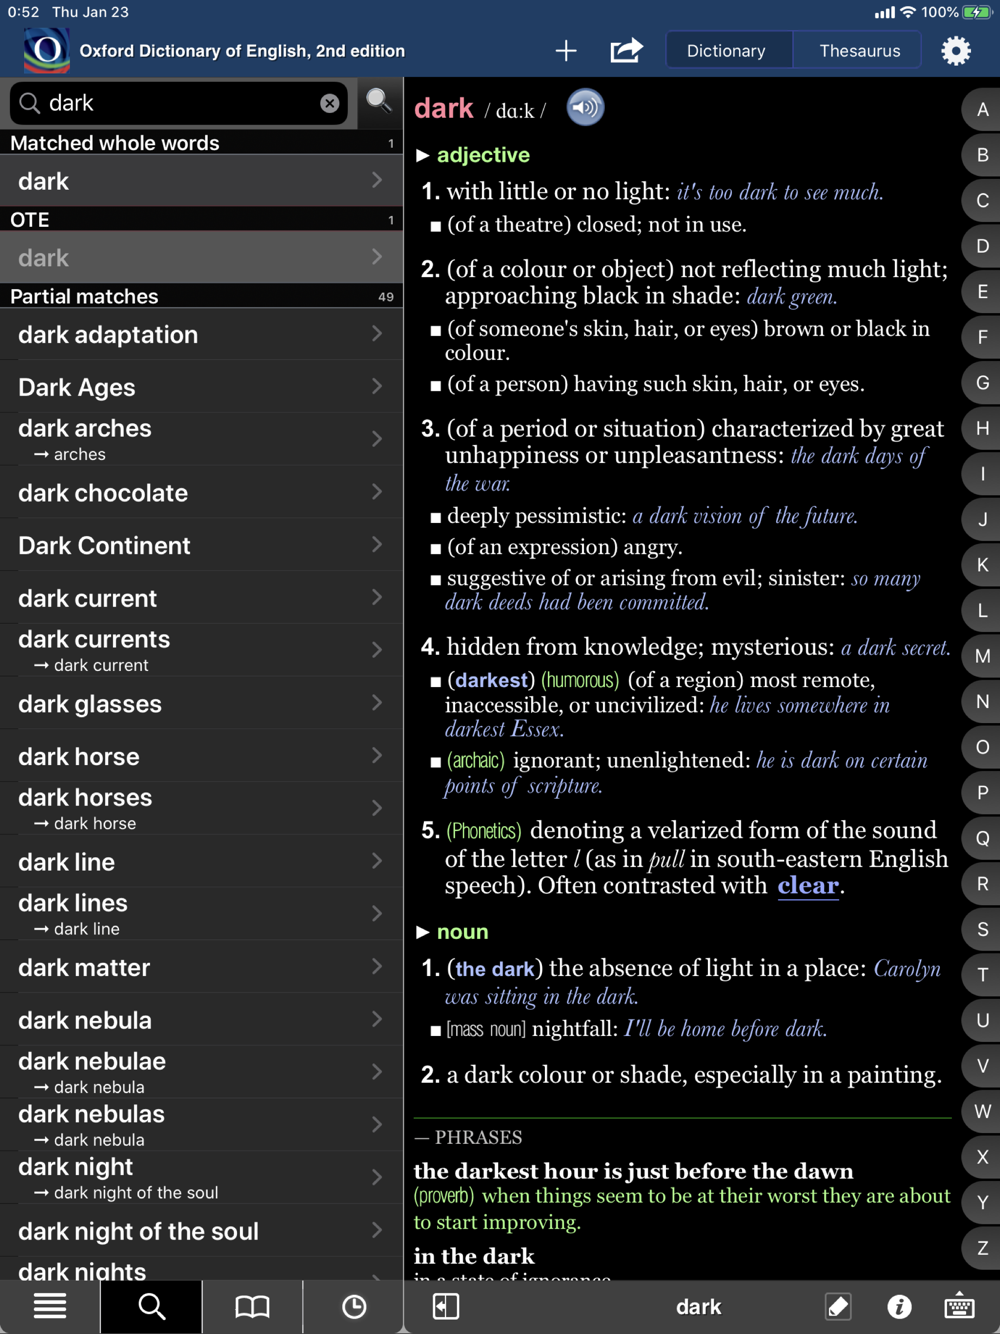Jump to letter S in index

click(983, 929)
